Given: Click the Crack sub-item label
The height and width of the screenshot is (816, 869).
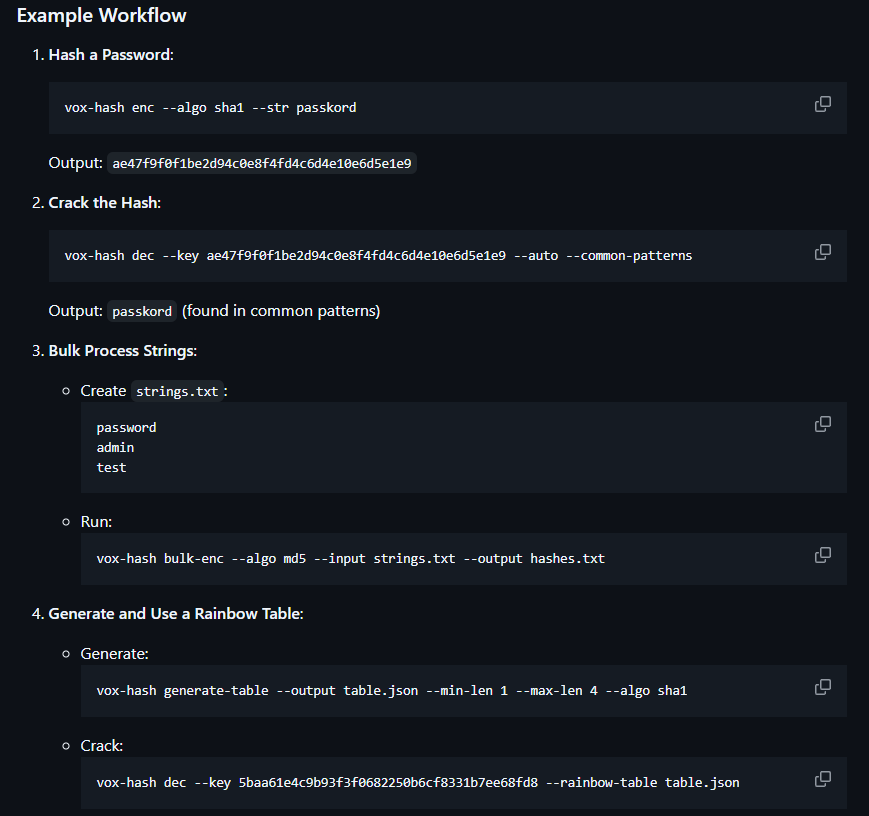Looking at the screenshot, I should pyautogui.click(x=98, y=745).
